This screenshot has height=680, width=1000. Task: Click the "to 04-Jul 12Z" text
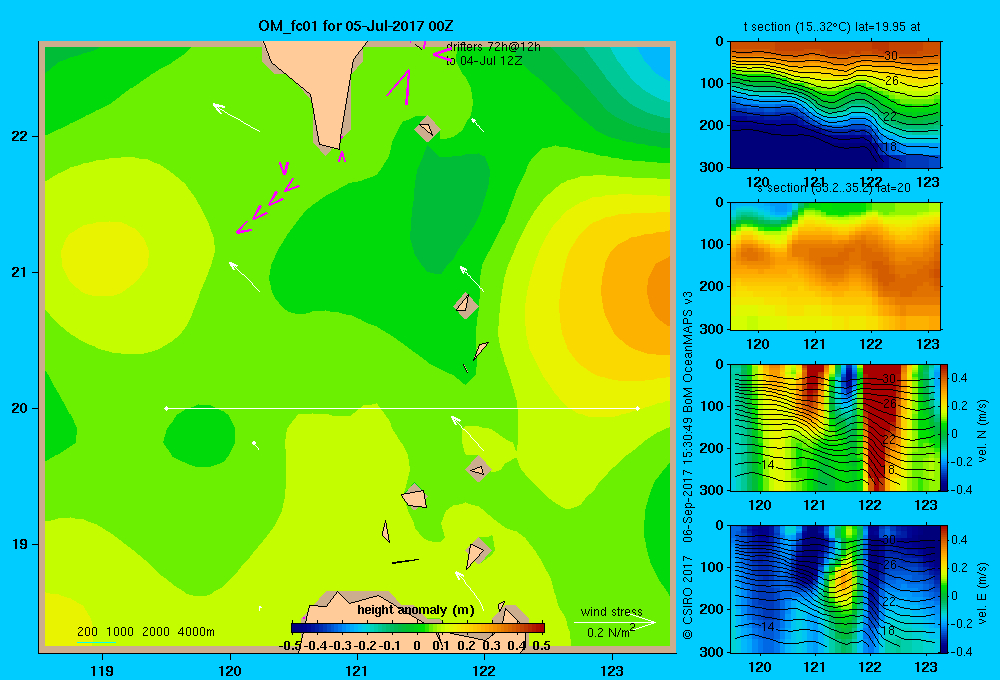484,61
